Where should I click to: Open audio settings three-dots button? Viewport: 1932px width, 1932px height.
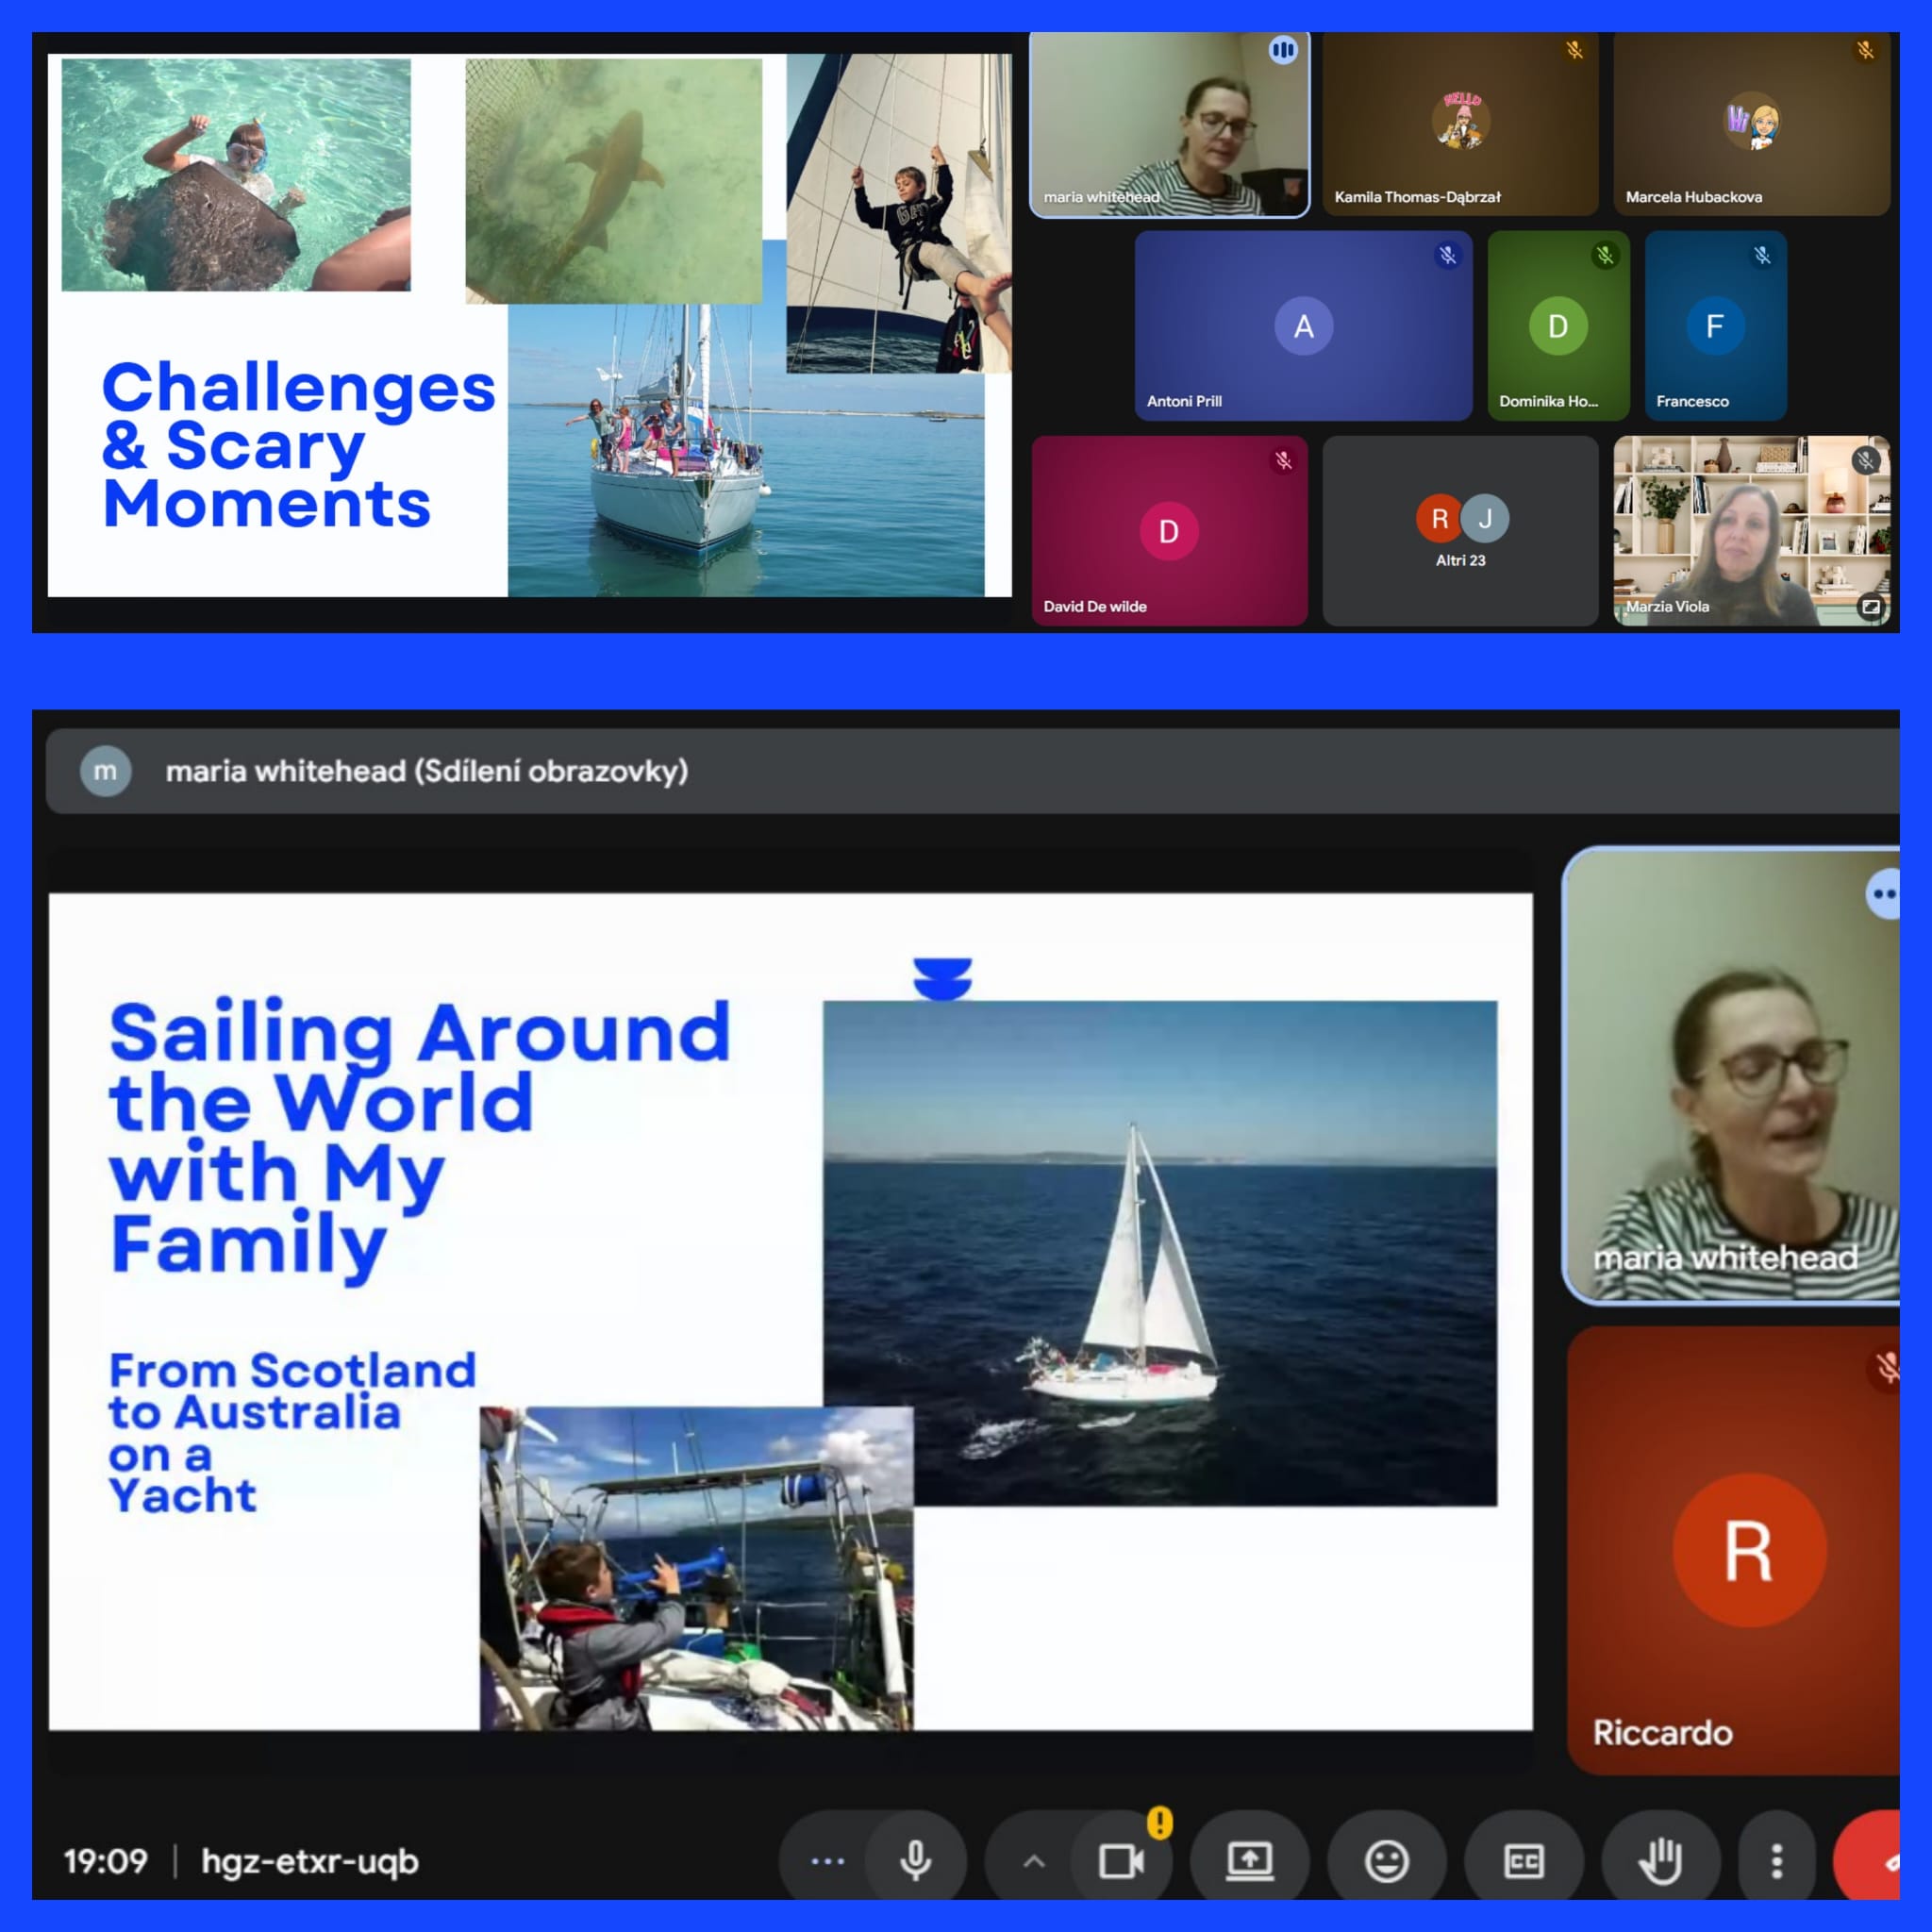point(827,1861)
